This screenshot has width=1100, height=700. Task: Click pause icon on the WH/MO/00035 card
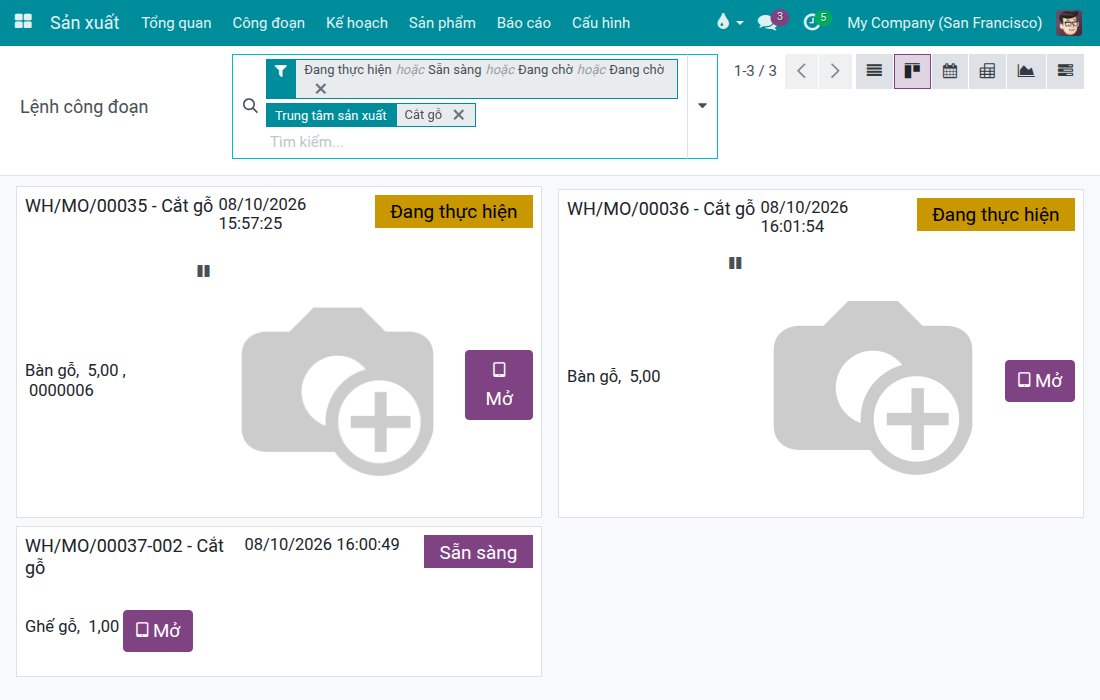(x=203, y=271)
